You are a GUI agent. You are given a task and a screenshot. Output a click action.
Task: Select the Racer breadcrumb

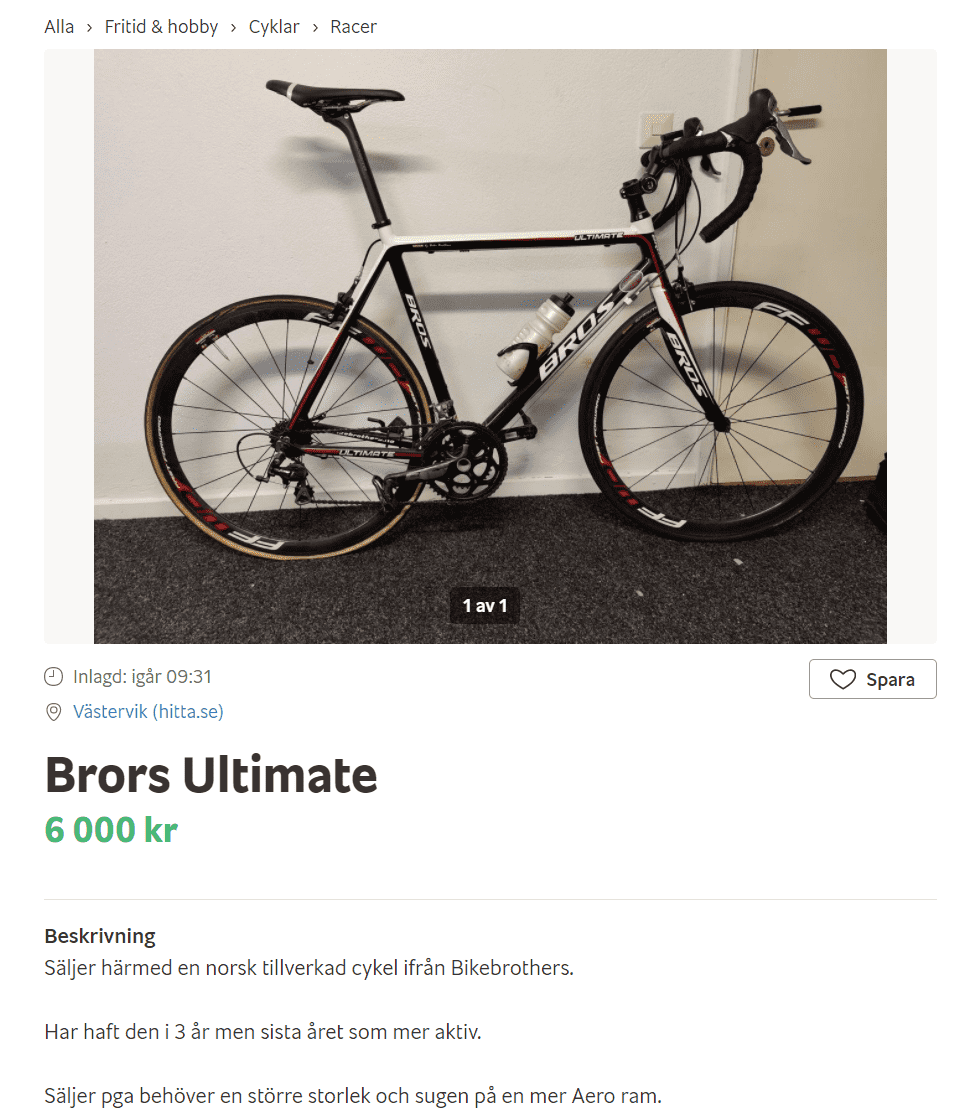(x=353, y=27)
